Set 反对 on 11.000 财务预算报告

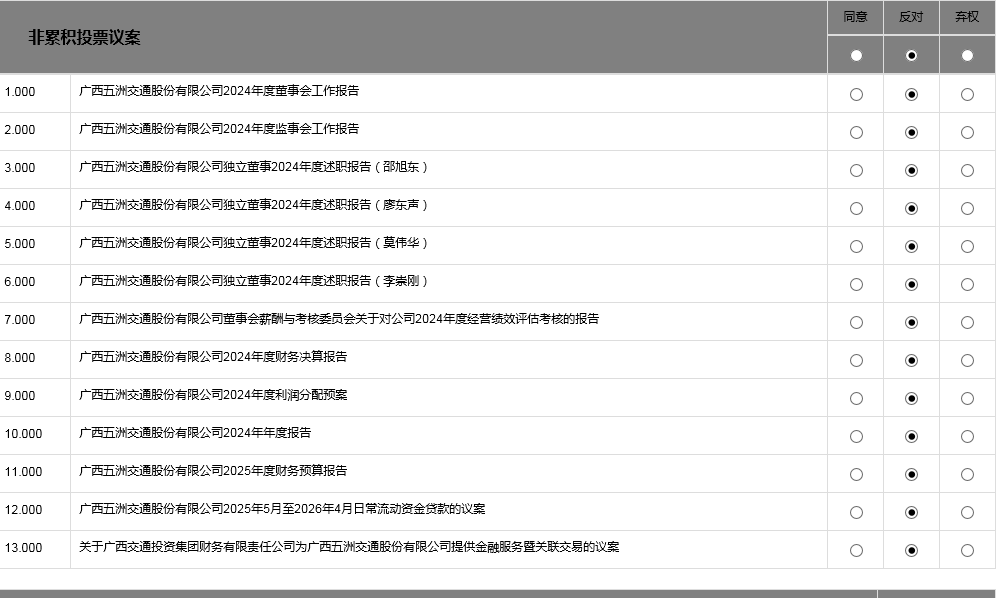click(911, 475)
